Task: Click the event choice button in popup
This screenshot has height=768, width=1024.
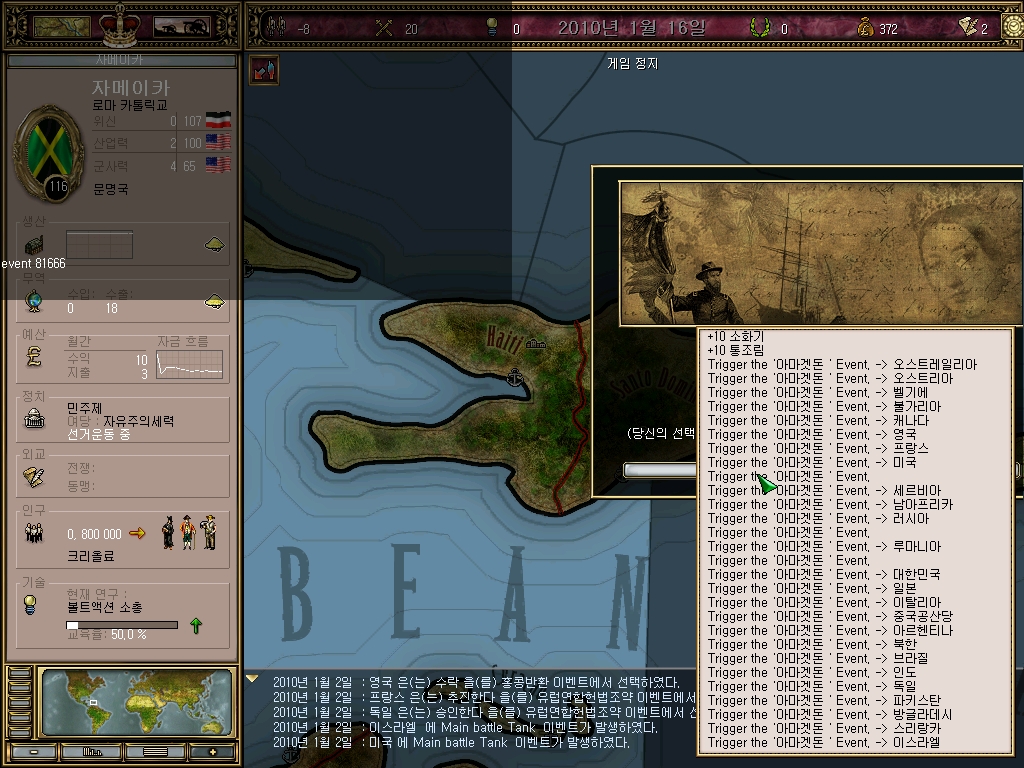Action: click(x=660, y=470)
